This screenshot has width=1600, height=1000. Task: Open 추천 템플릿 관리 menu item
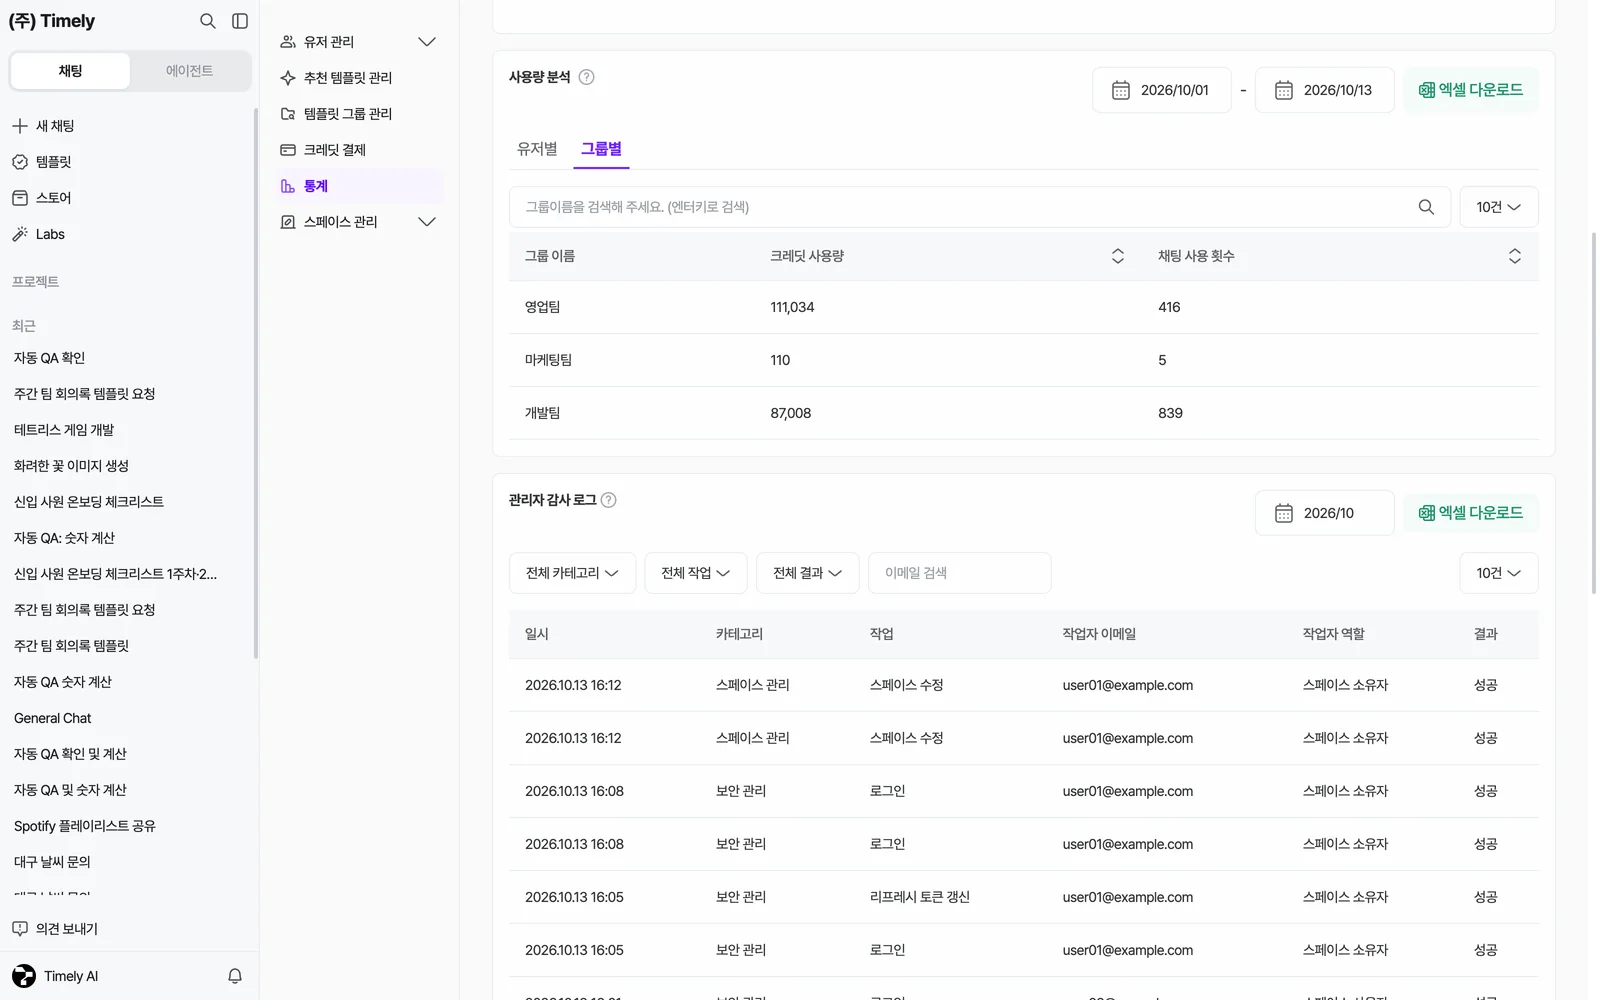point(359,78)
